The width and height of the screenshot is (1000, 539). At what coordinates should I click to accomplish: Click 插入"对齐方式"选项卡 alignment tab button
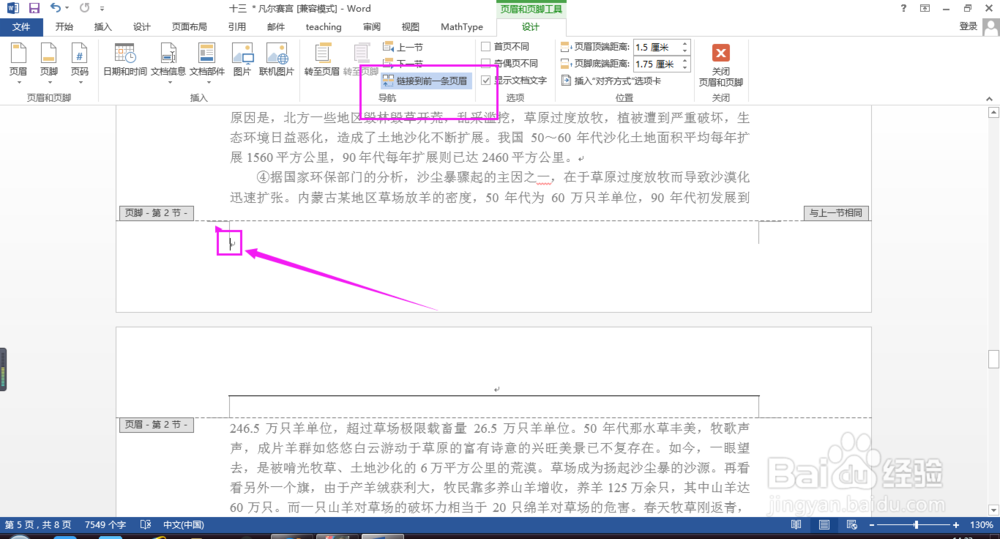pyautogui.click(x=611, y=81)
